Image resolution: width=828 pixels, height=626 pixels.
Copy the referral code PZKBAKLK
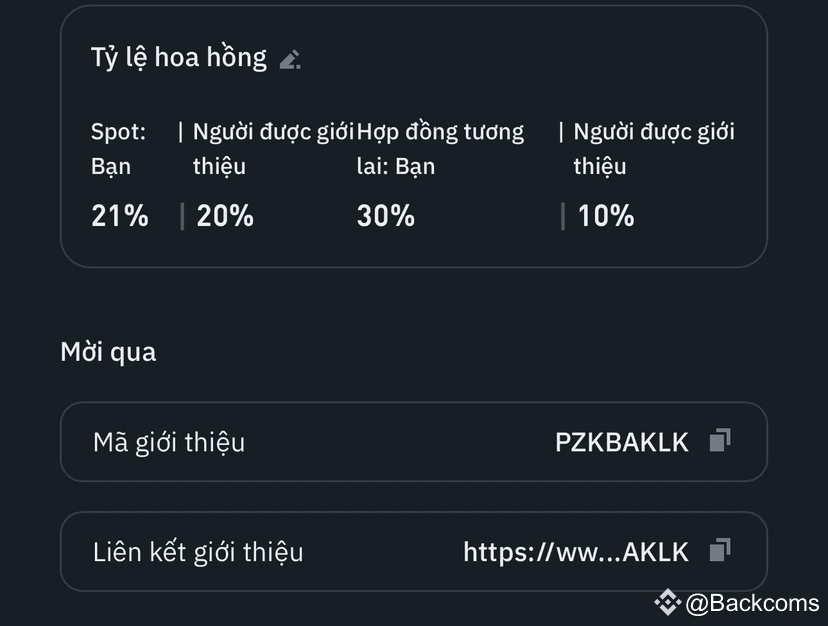point(720,440)
